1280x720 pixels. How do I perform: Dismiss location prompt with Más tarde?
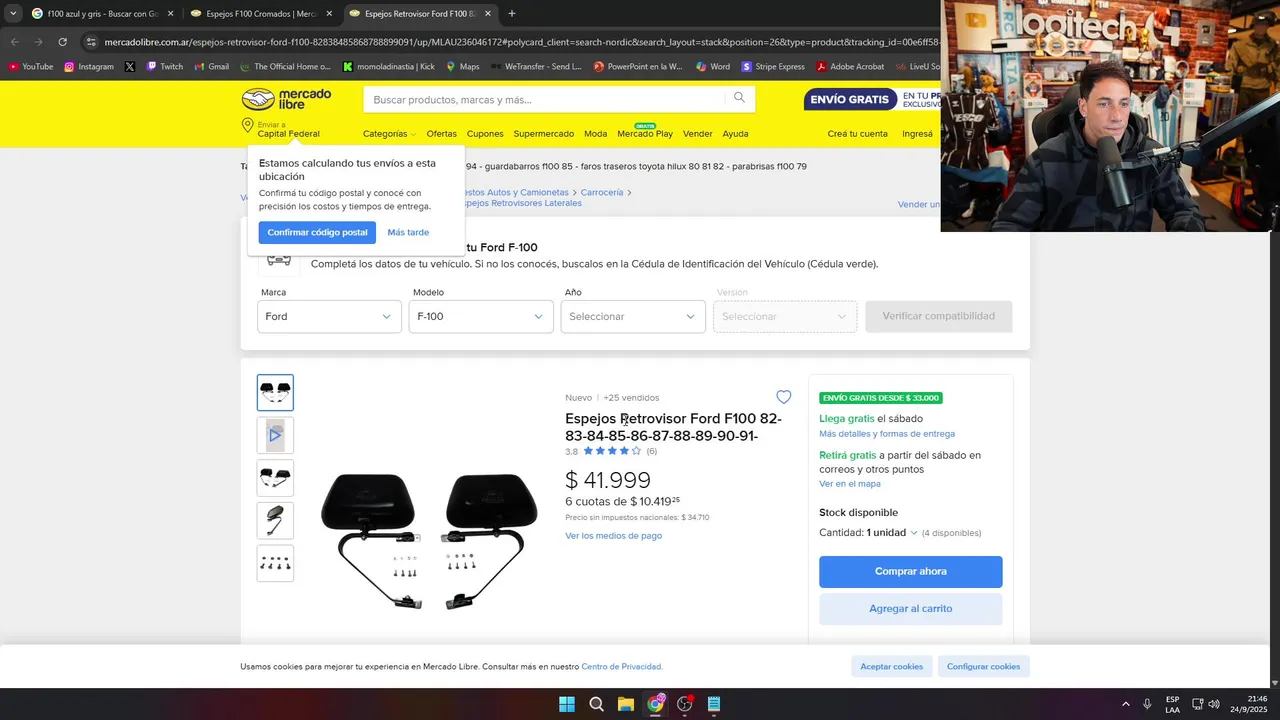pyautogui.click(x=408, y=232)
